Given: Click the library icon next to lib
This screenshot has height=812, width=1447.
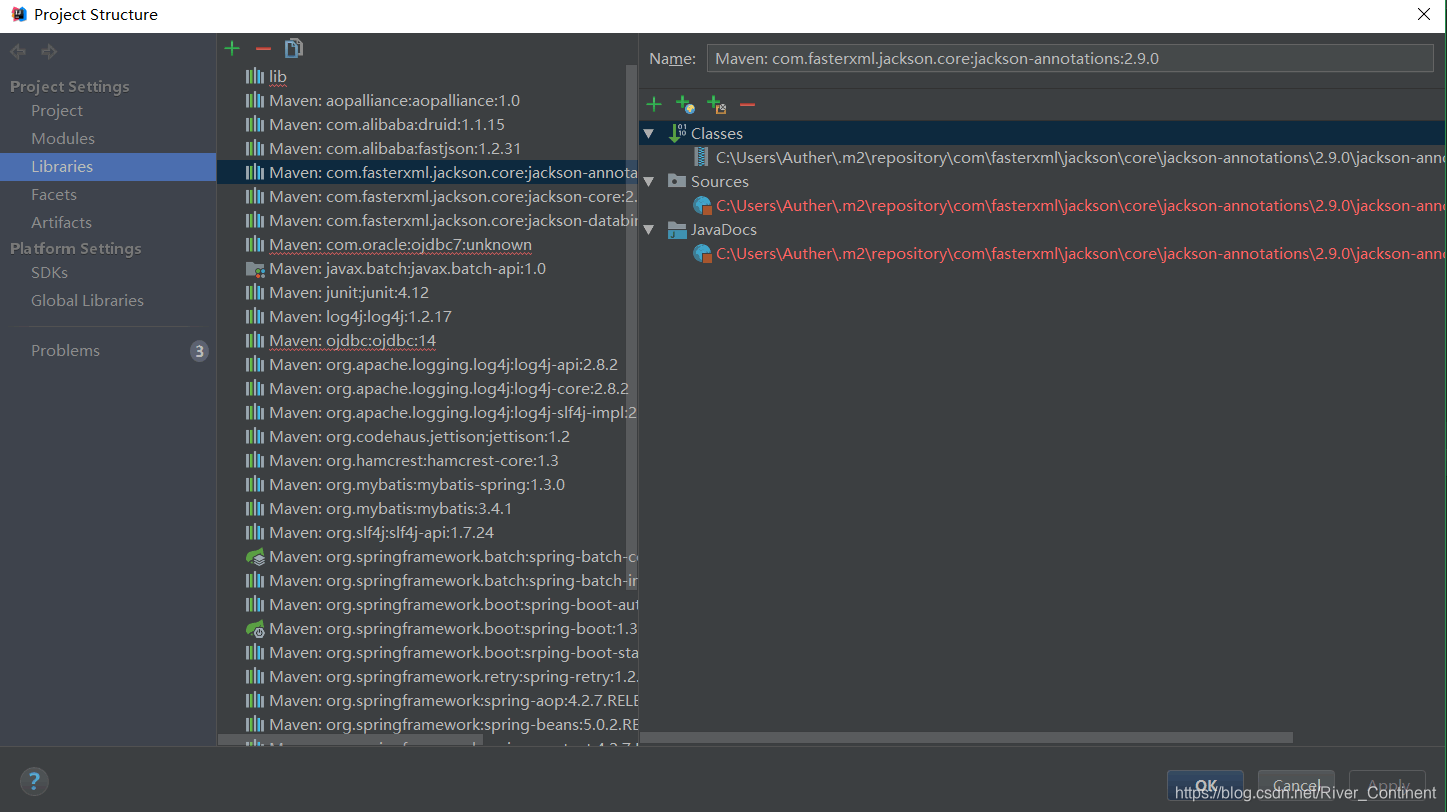Looking at the screenshot, I should (x=255, y=76).
